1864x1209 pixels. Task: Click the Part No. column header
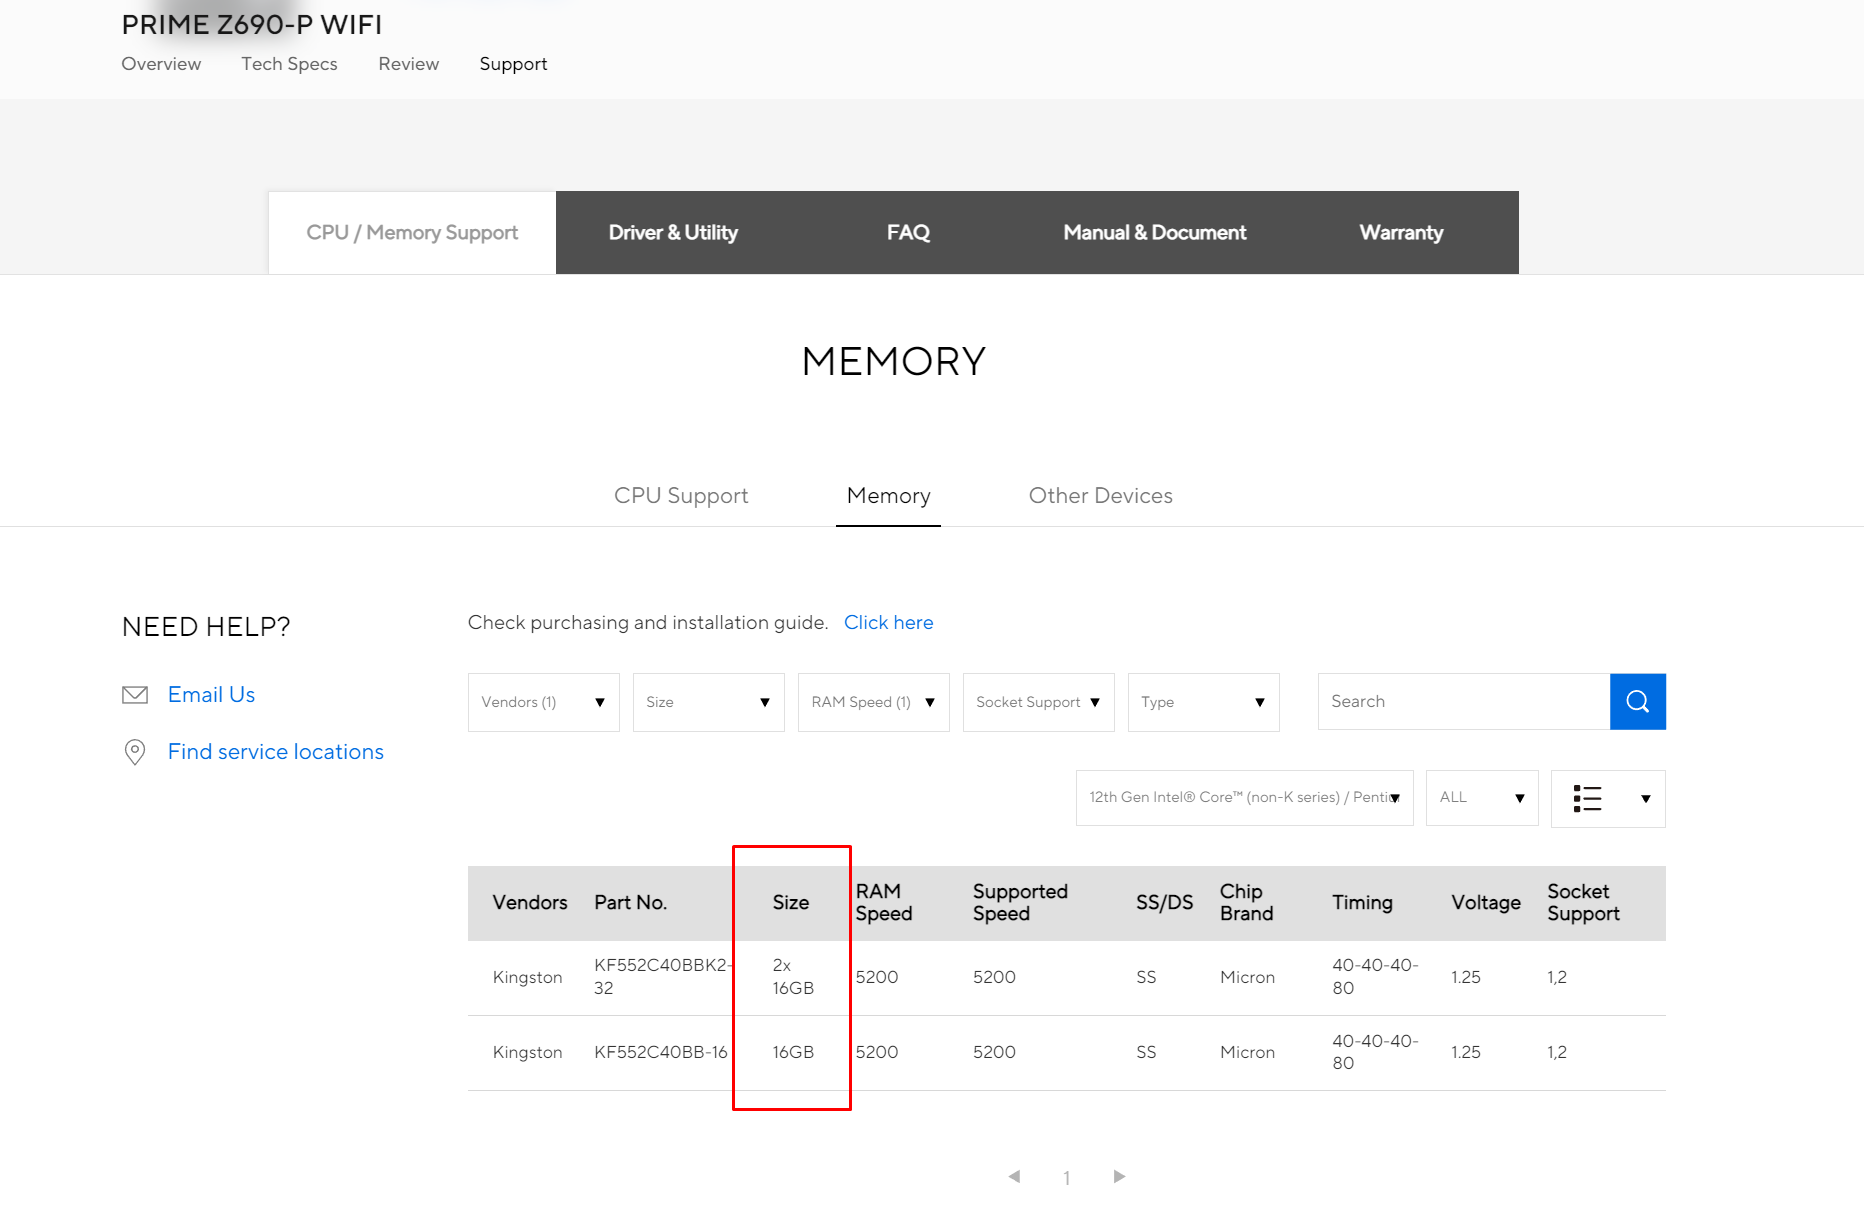tap(631, 903)
